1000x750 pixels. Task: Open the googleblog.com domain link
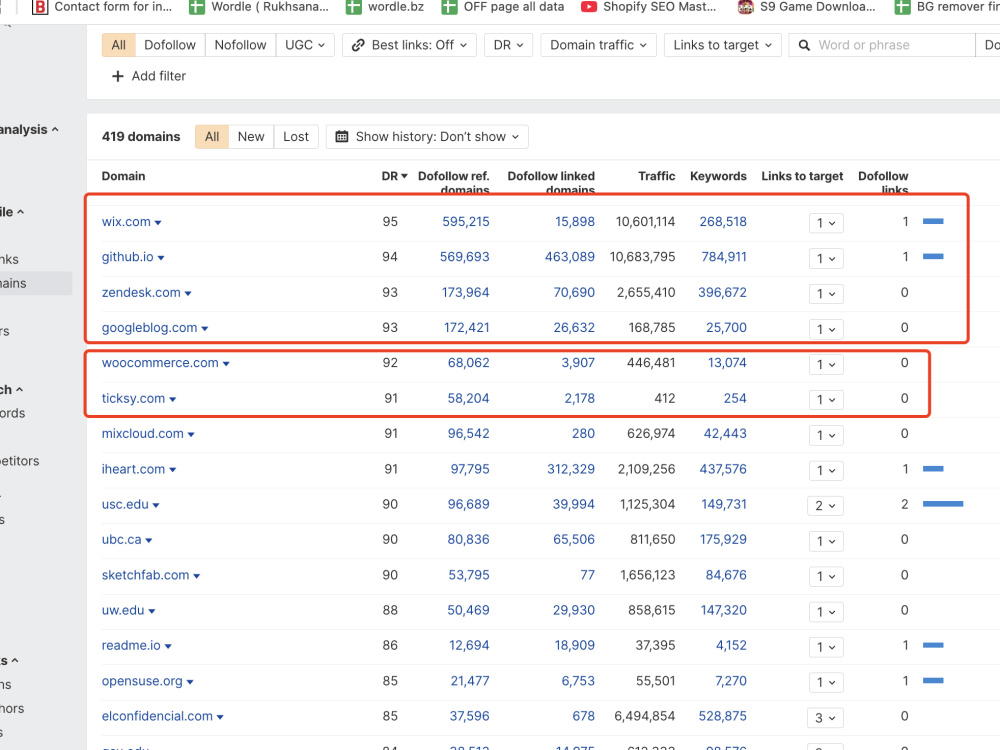click(x=149, y=328)
